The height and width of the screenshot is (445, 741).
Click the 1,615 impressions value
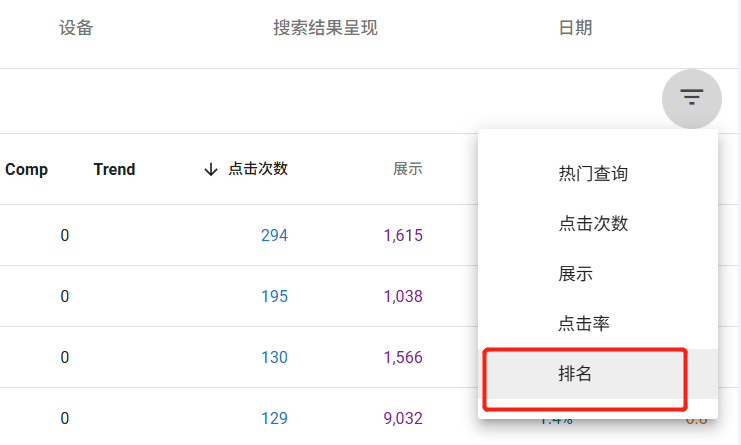click(402, 236)
